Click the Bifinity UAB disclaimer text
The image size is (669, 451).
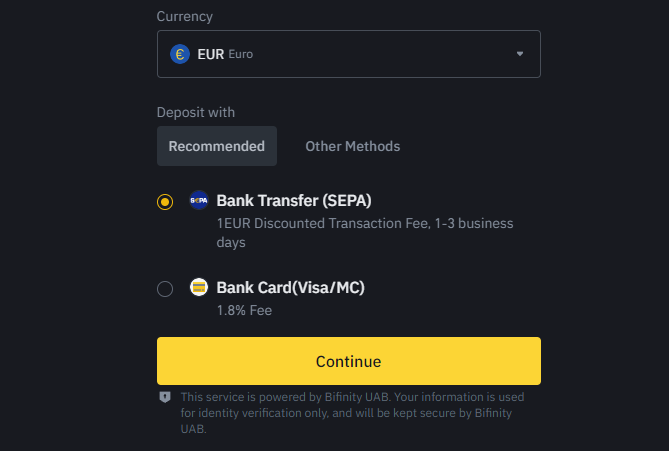[x=352, y=413]
